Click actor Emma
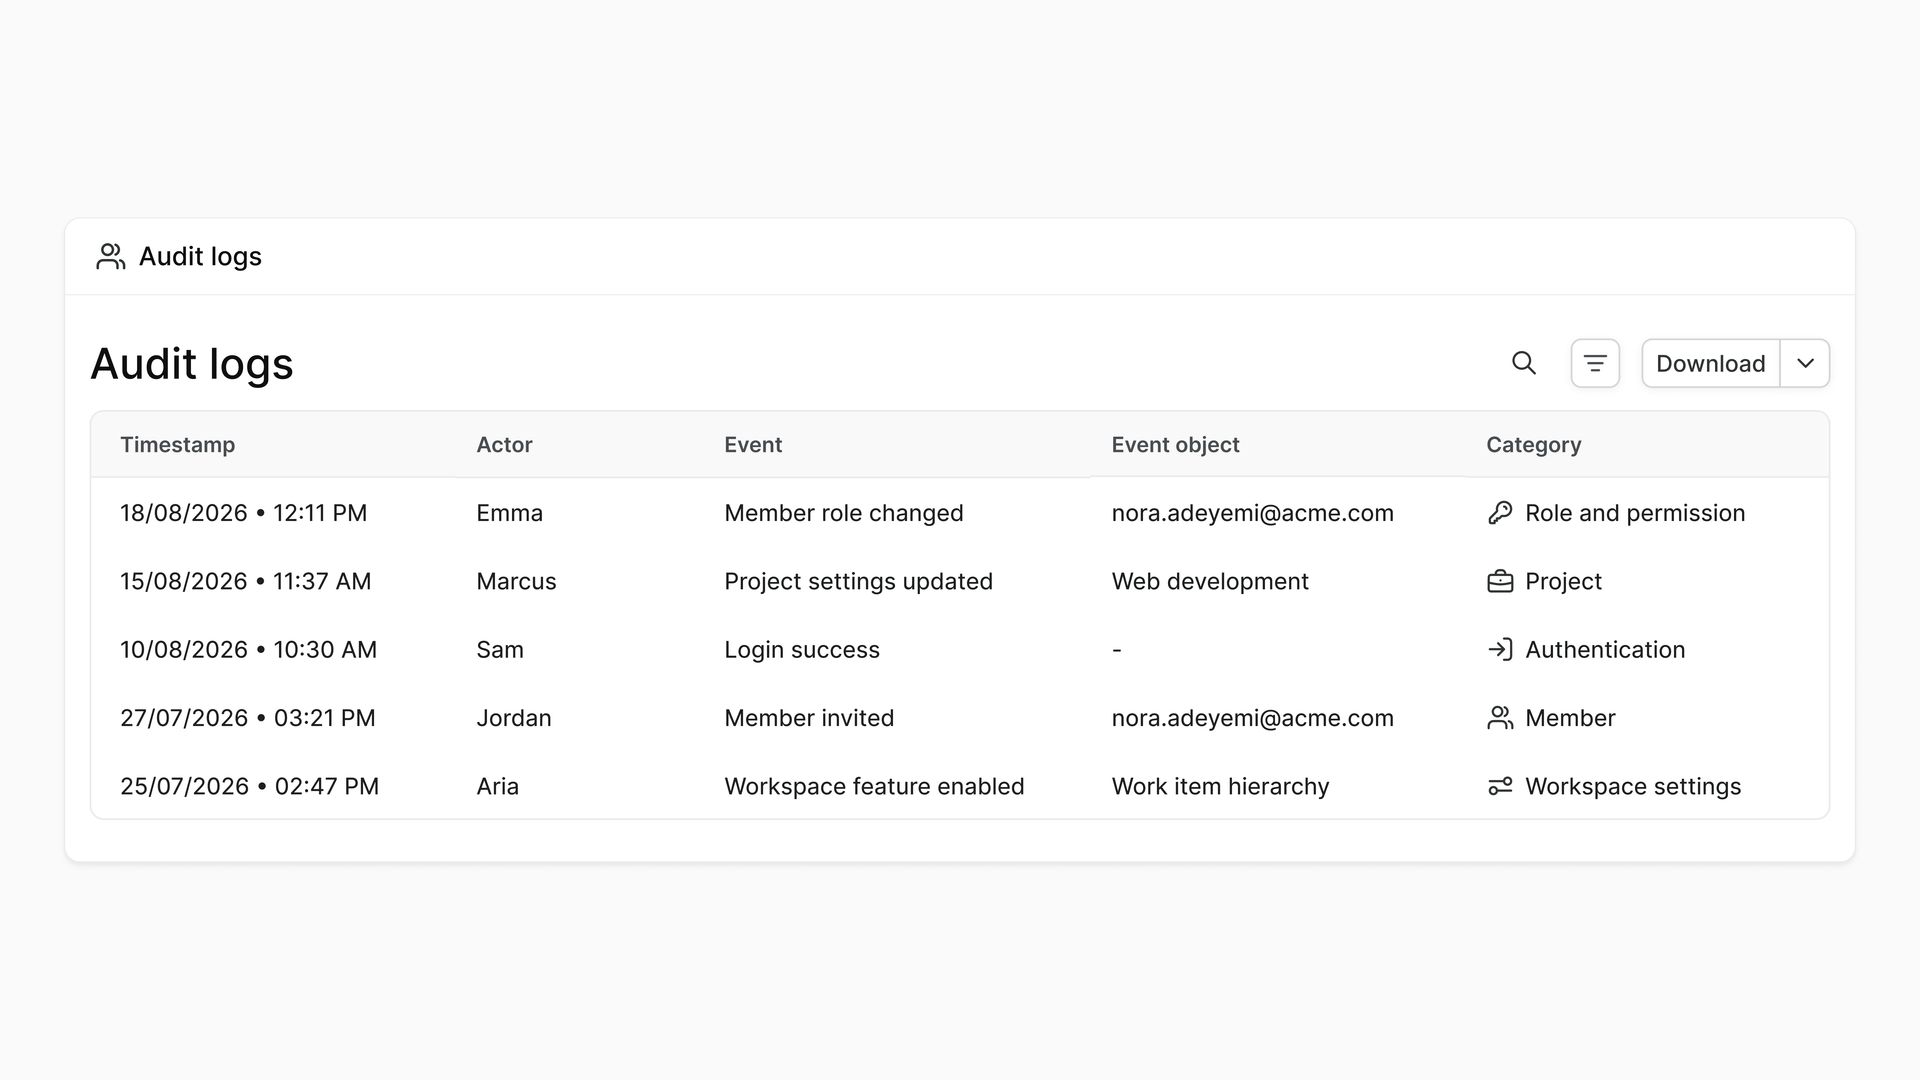The width and height of the screenshot is (1920, 1080). click(509, 513)
